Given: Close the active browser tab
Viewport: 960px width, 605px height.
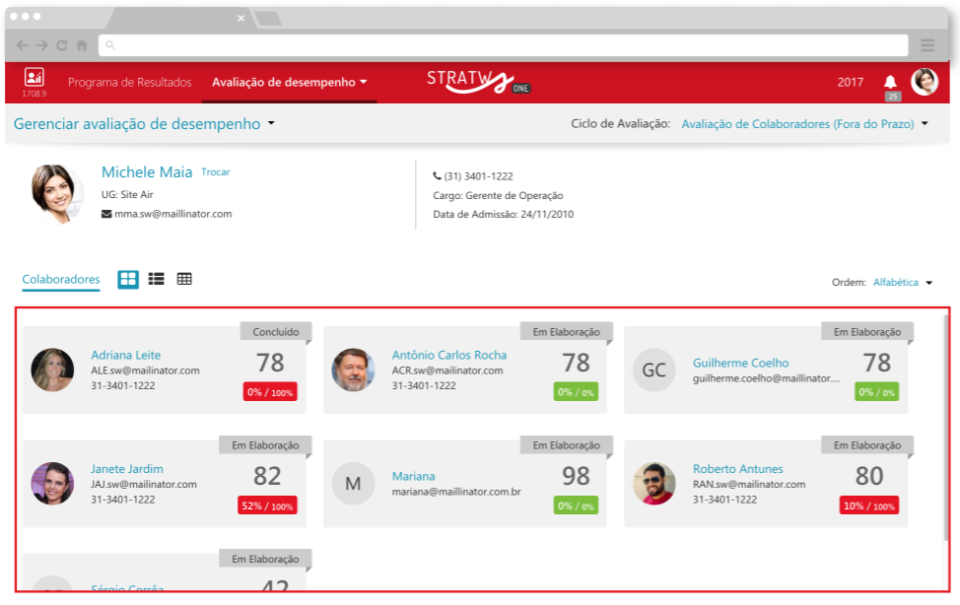Looking at the screenshot, I should [241, 18].
